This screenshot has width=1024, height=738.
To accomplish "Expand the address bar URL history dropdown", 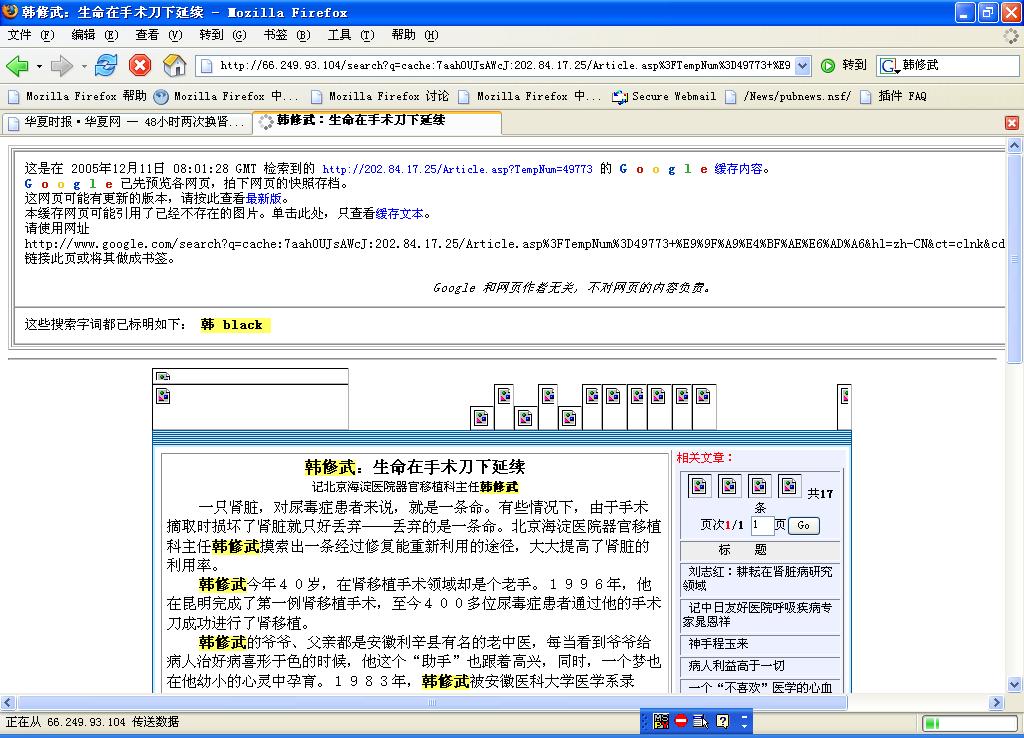I will click(802, 66).
